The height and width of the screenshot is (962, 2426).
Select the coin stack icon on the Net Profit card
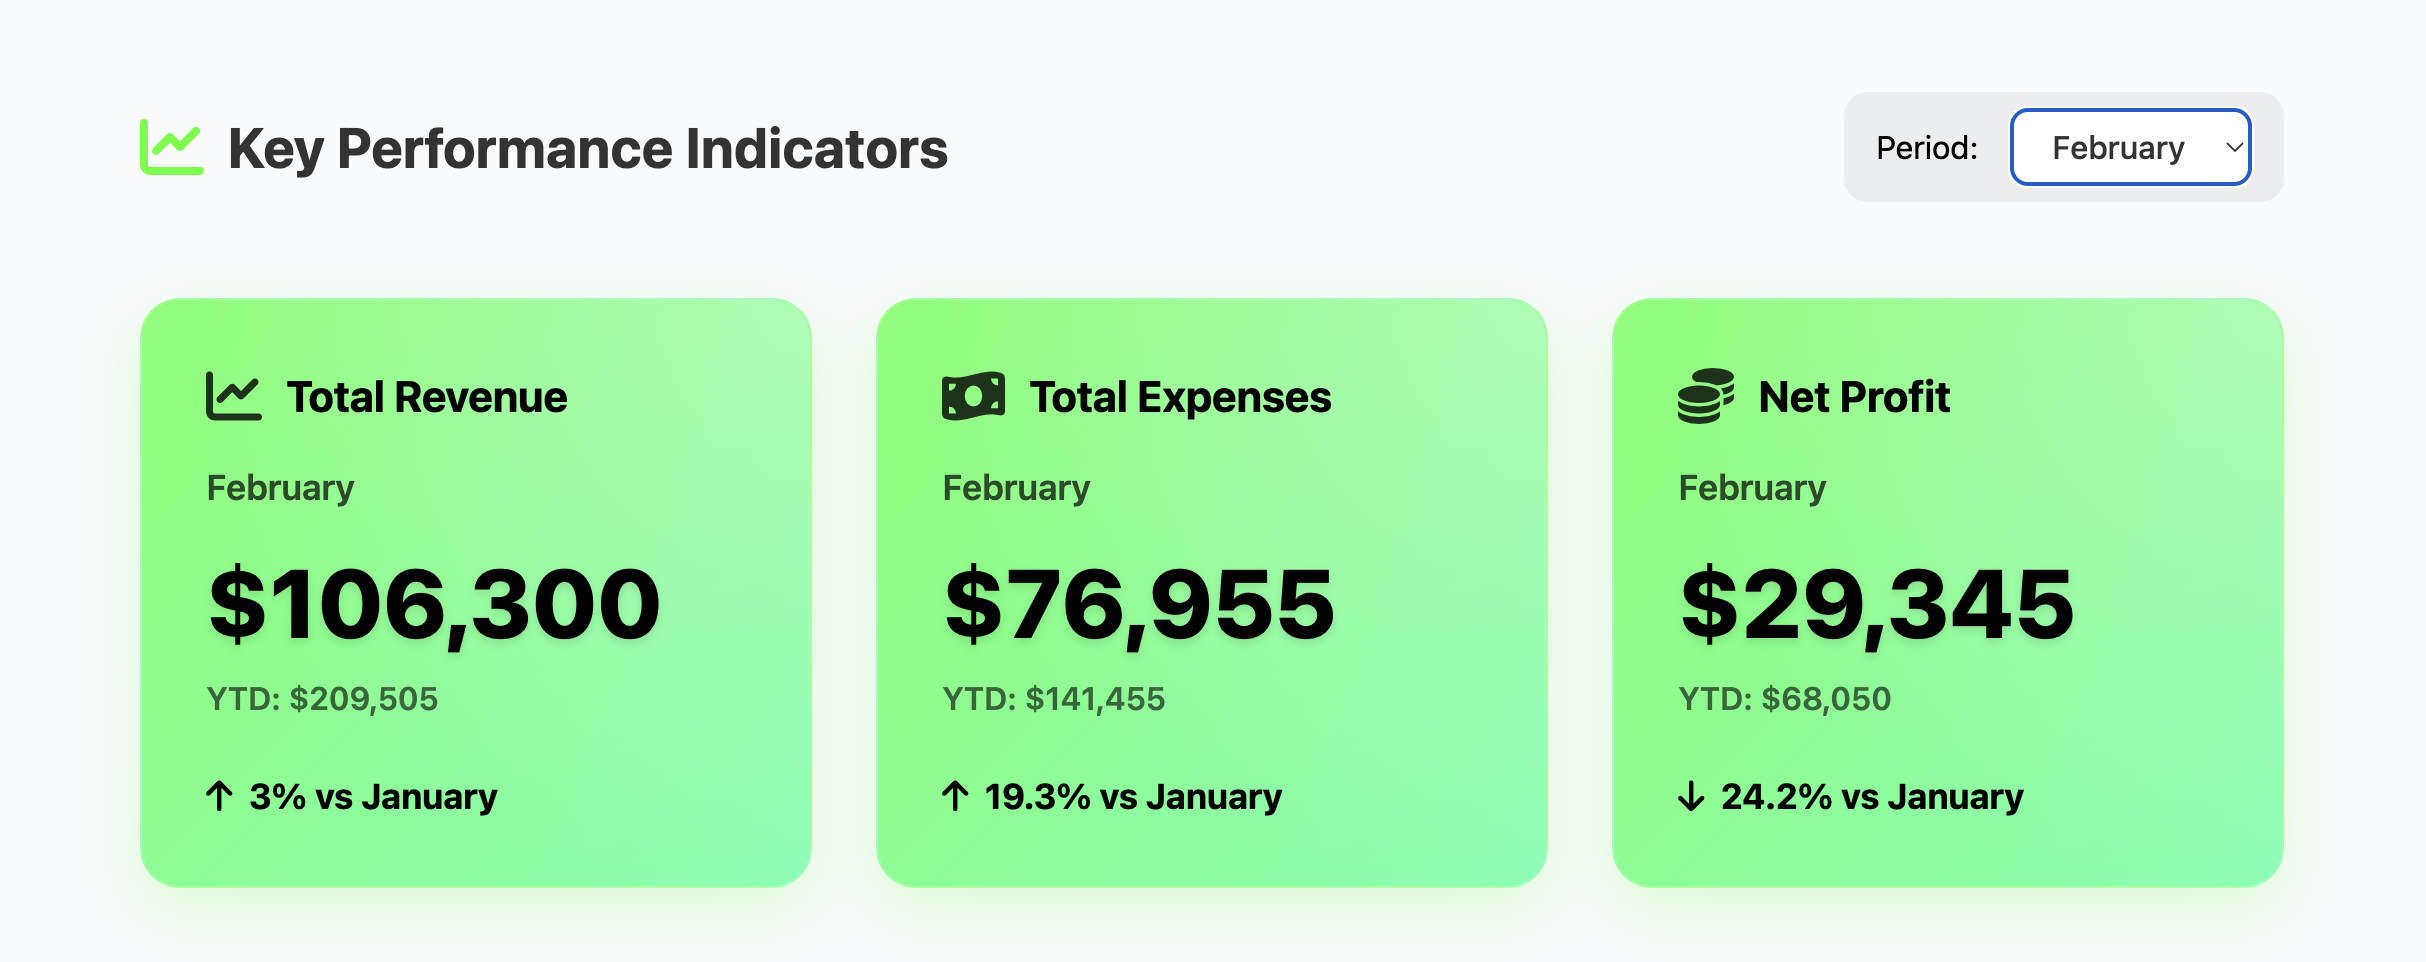pyautogui.click(x=1705, y=396)
